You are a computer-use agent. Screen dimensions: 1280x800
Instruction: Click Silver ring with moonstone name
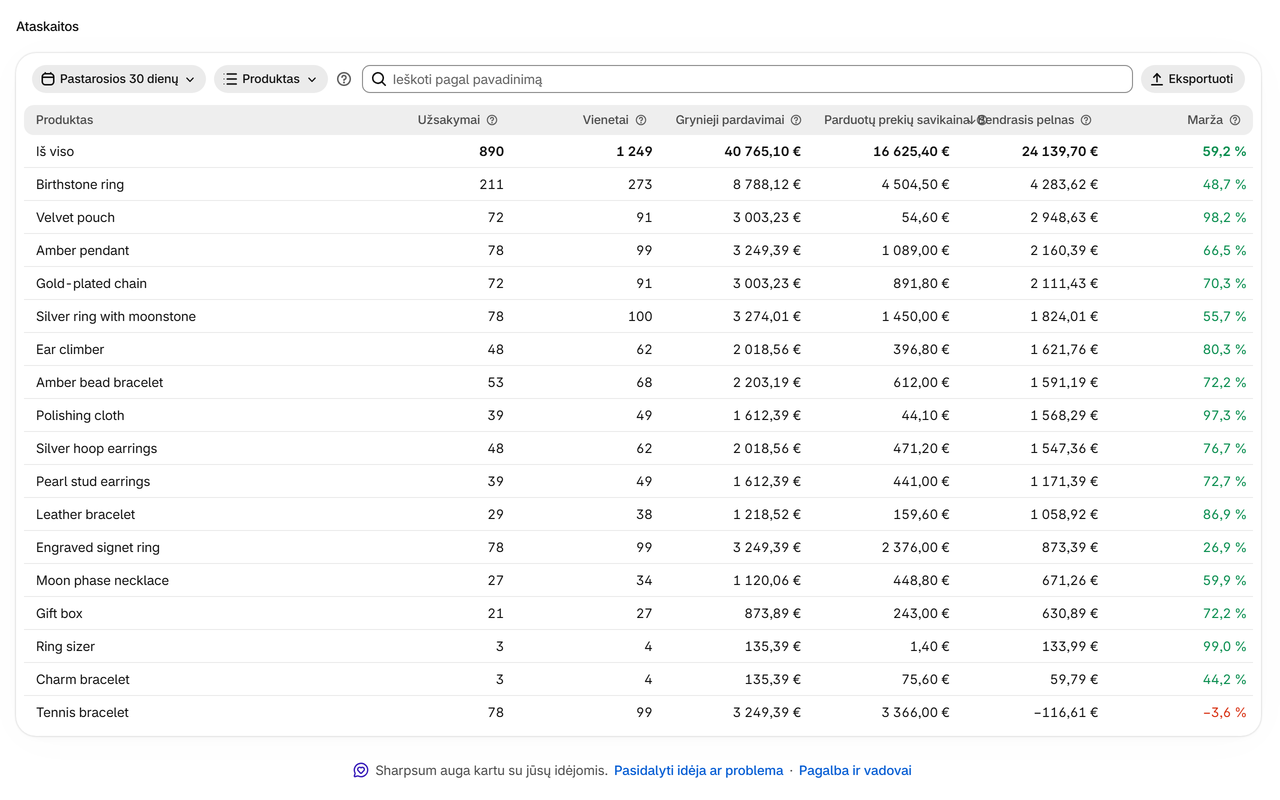[116, 316]
